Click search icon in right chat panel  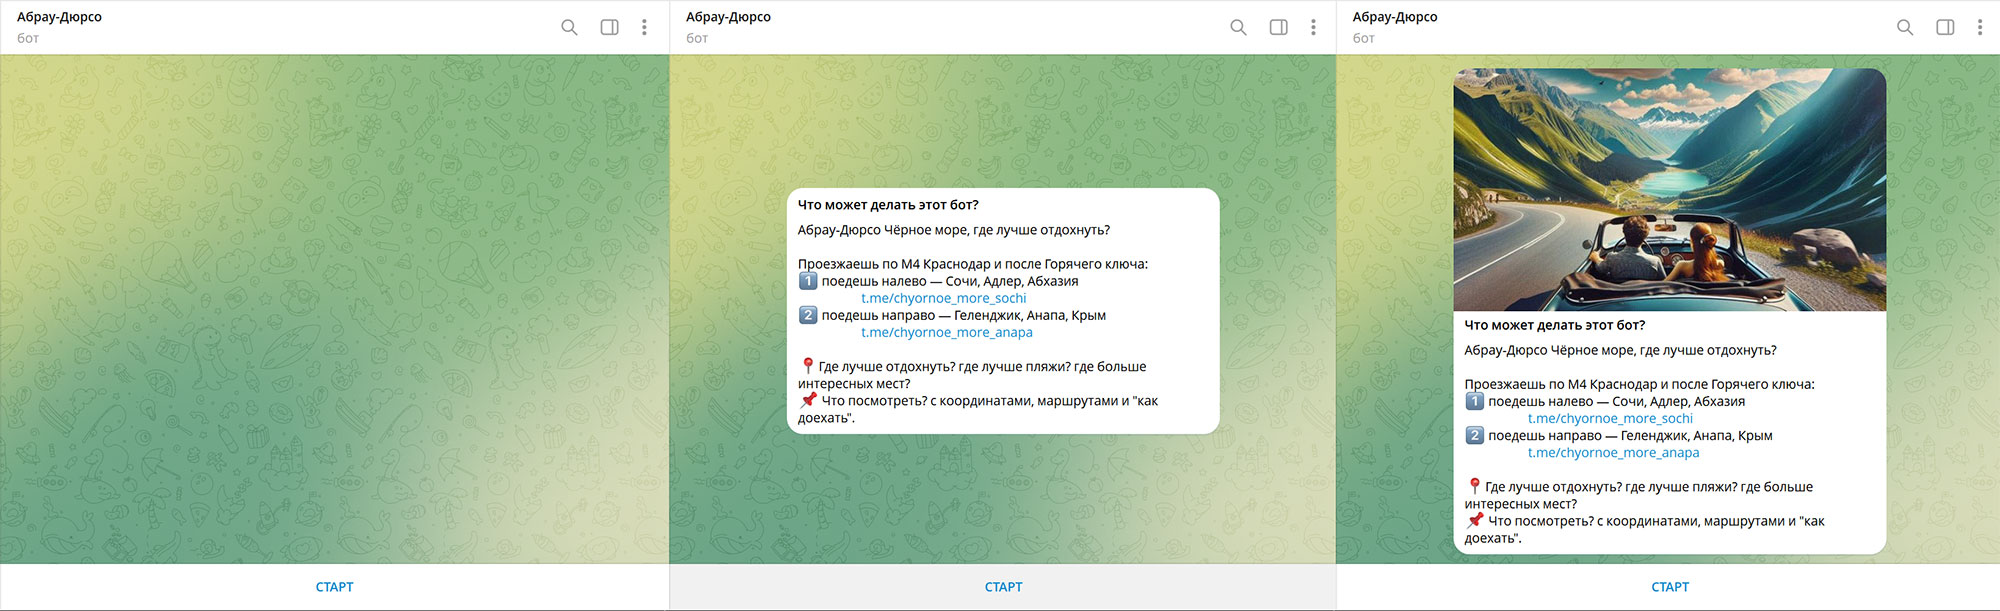click(x=1905, y=27)
